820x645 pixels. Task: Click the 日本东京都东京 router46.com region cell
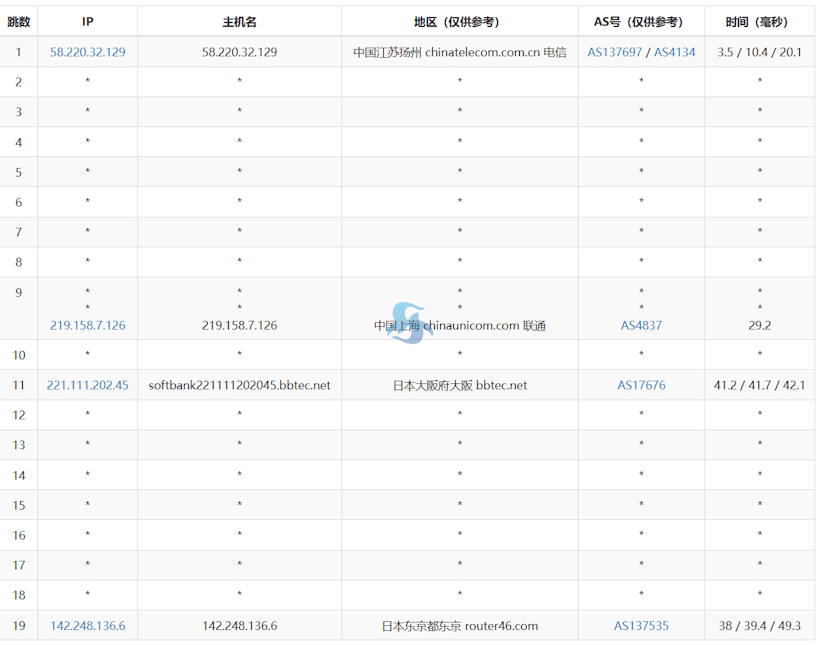459,626
